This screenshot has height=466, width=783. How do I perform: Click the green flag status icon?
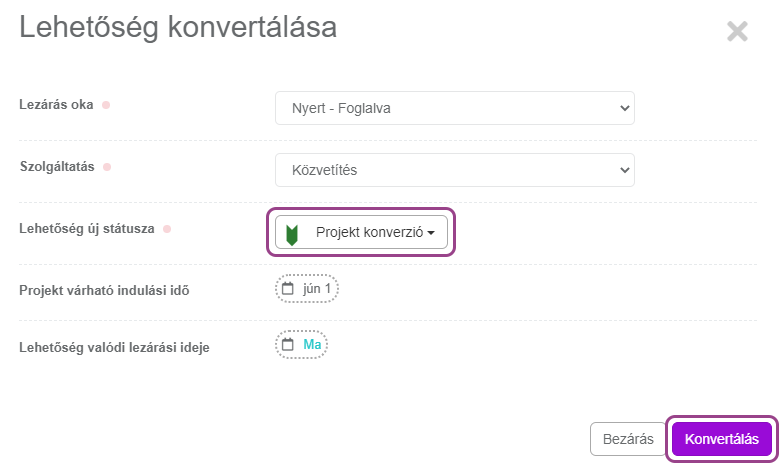pyautogui.click(x=292, y=233)
